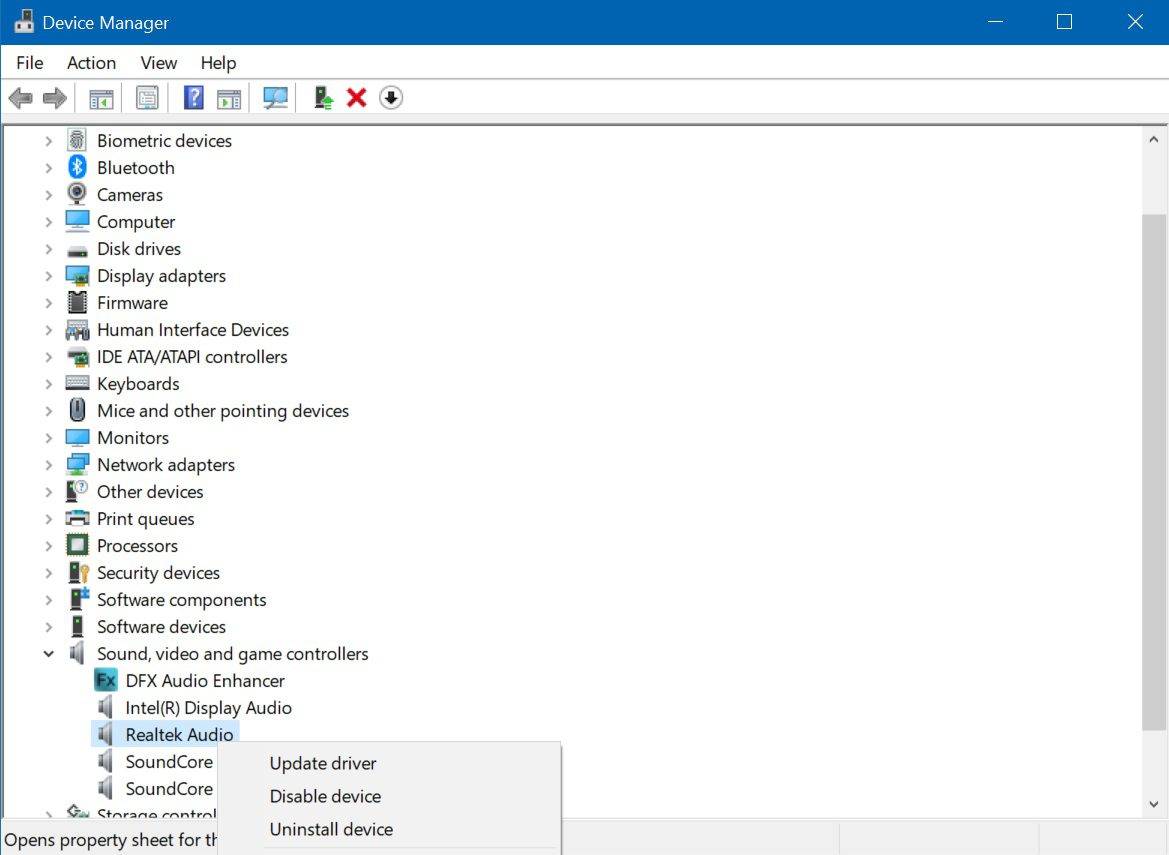Collapse the Sound, video and game controllers category
Viewport: 1169px width, 855px height.
pyautogui.click(x=49, y=653)
